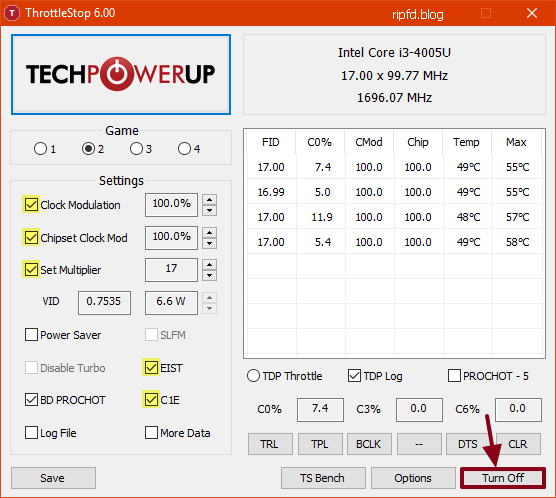
Task: Click the CLR button to reset max
Action: coord(518,444)
